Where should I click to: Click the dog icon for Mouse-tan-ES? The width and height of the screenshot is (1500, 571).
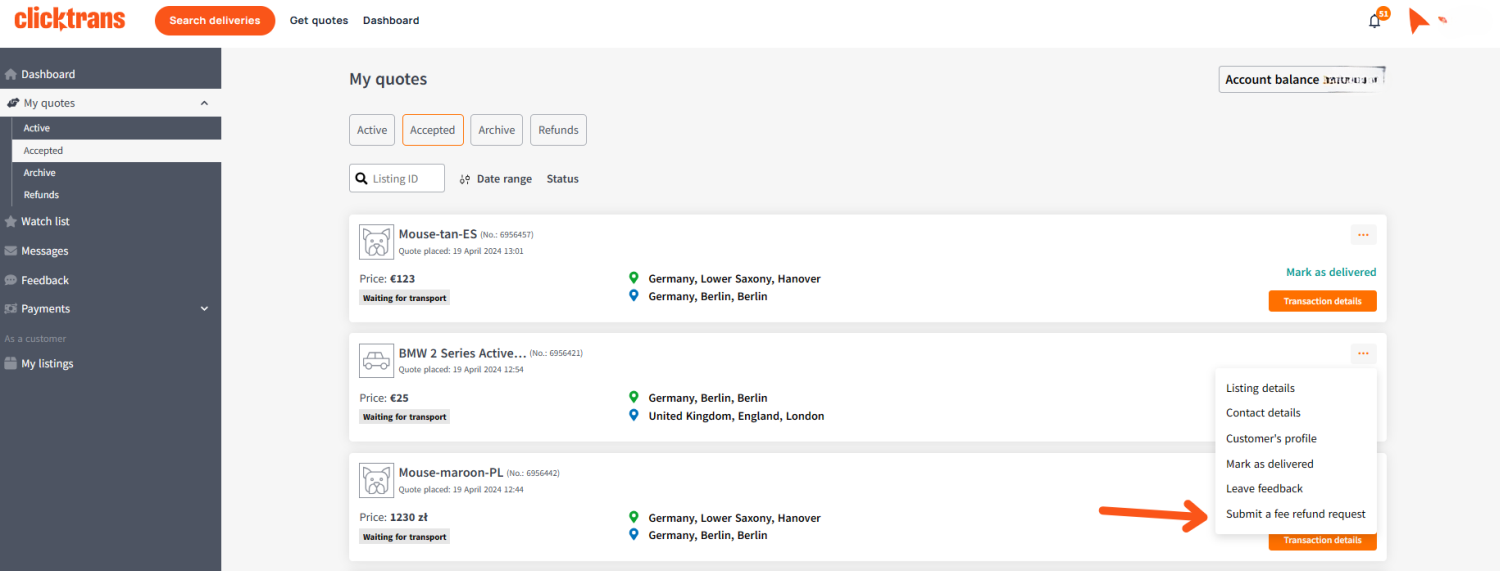[x=376, y=242]
